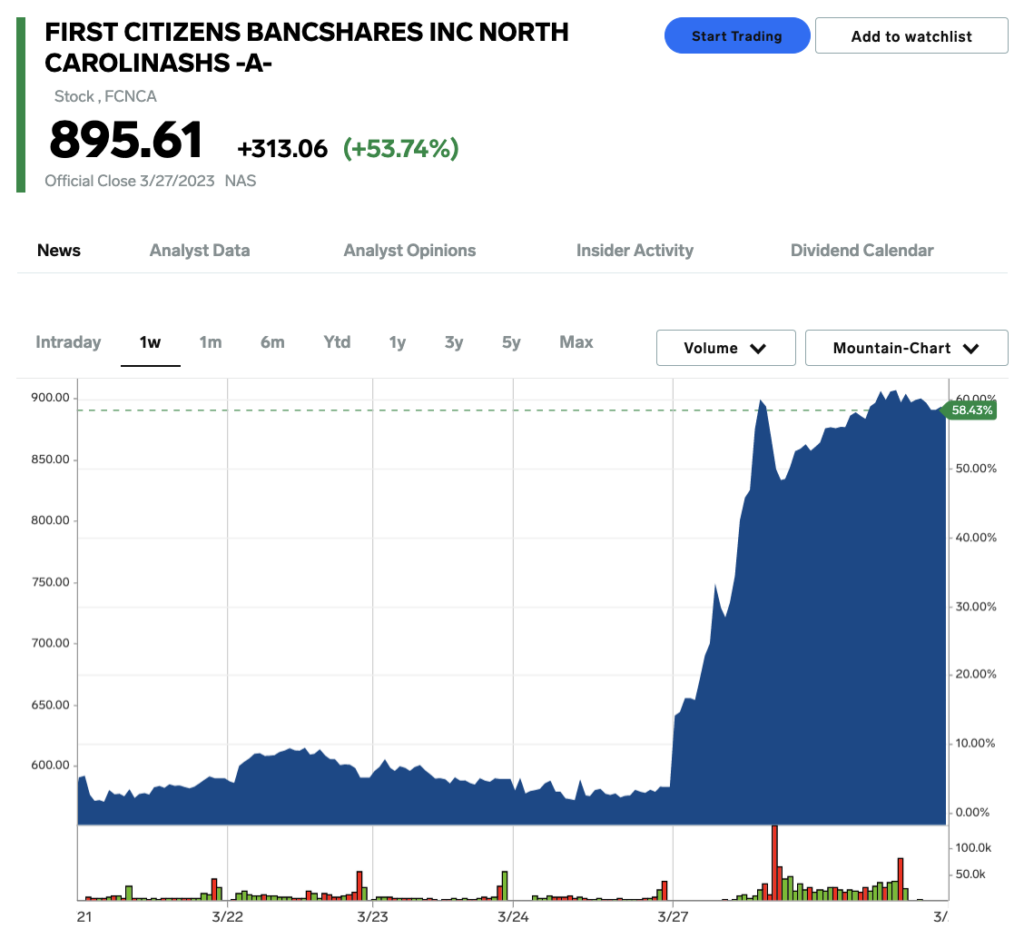Screen dimensions: 1024x939
Task: Click the Stock, FCNCA ticker label
Action: coord(105,97)
